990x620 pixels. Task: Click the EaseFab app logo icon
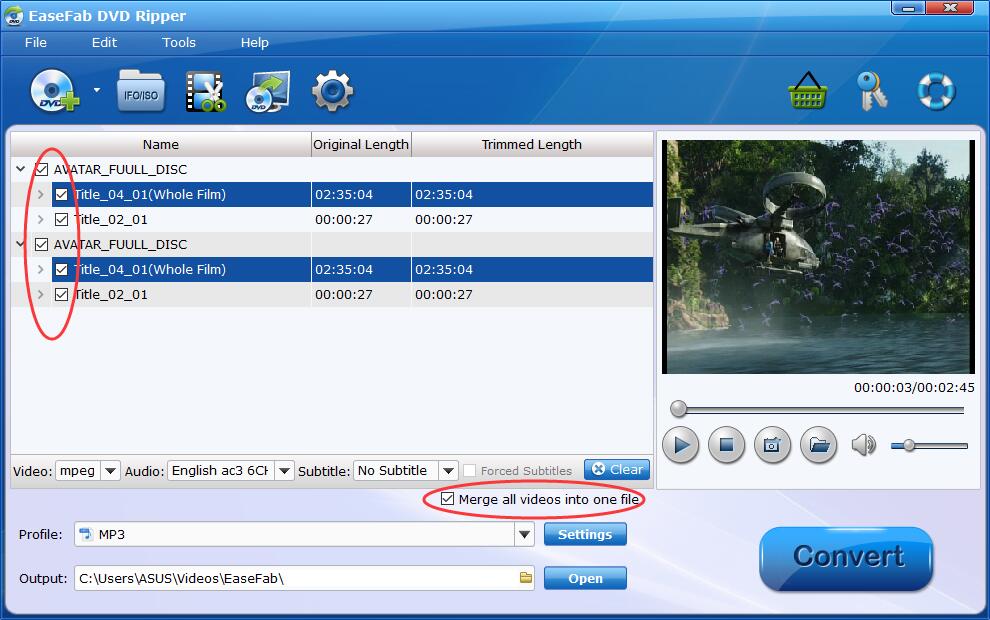(x=13, y=16)
